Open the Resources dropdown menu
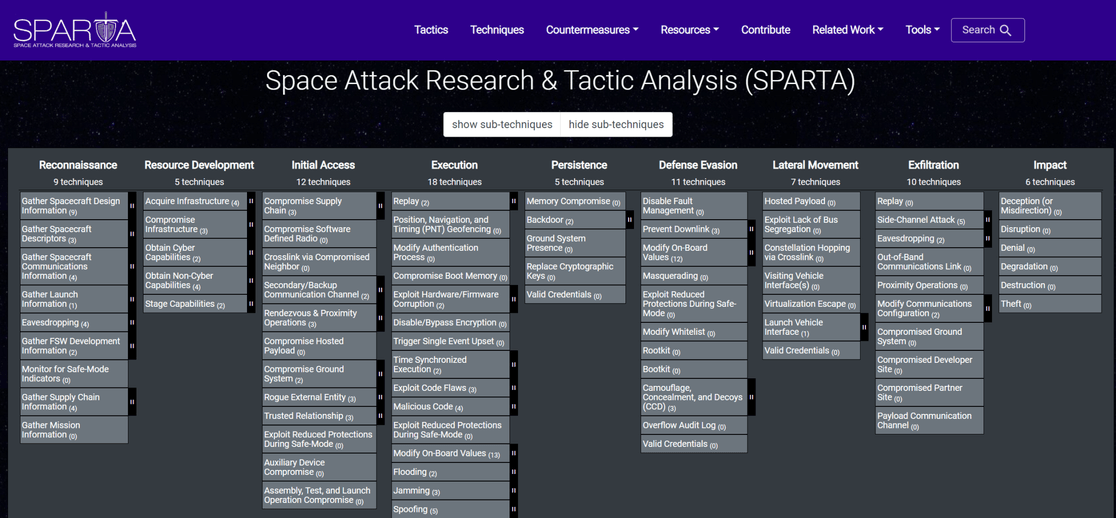Screen dimensions: 1116x518 tap(690, 30)
